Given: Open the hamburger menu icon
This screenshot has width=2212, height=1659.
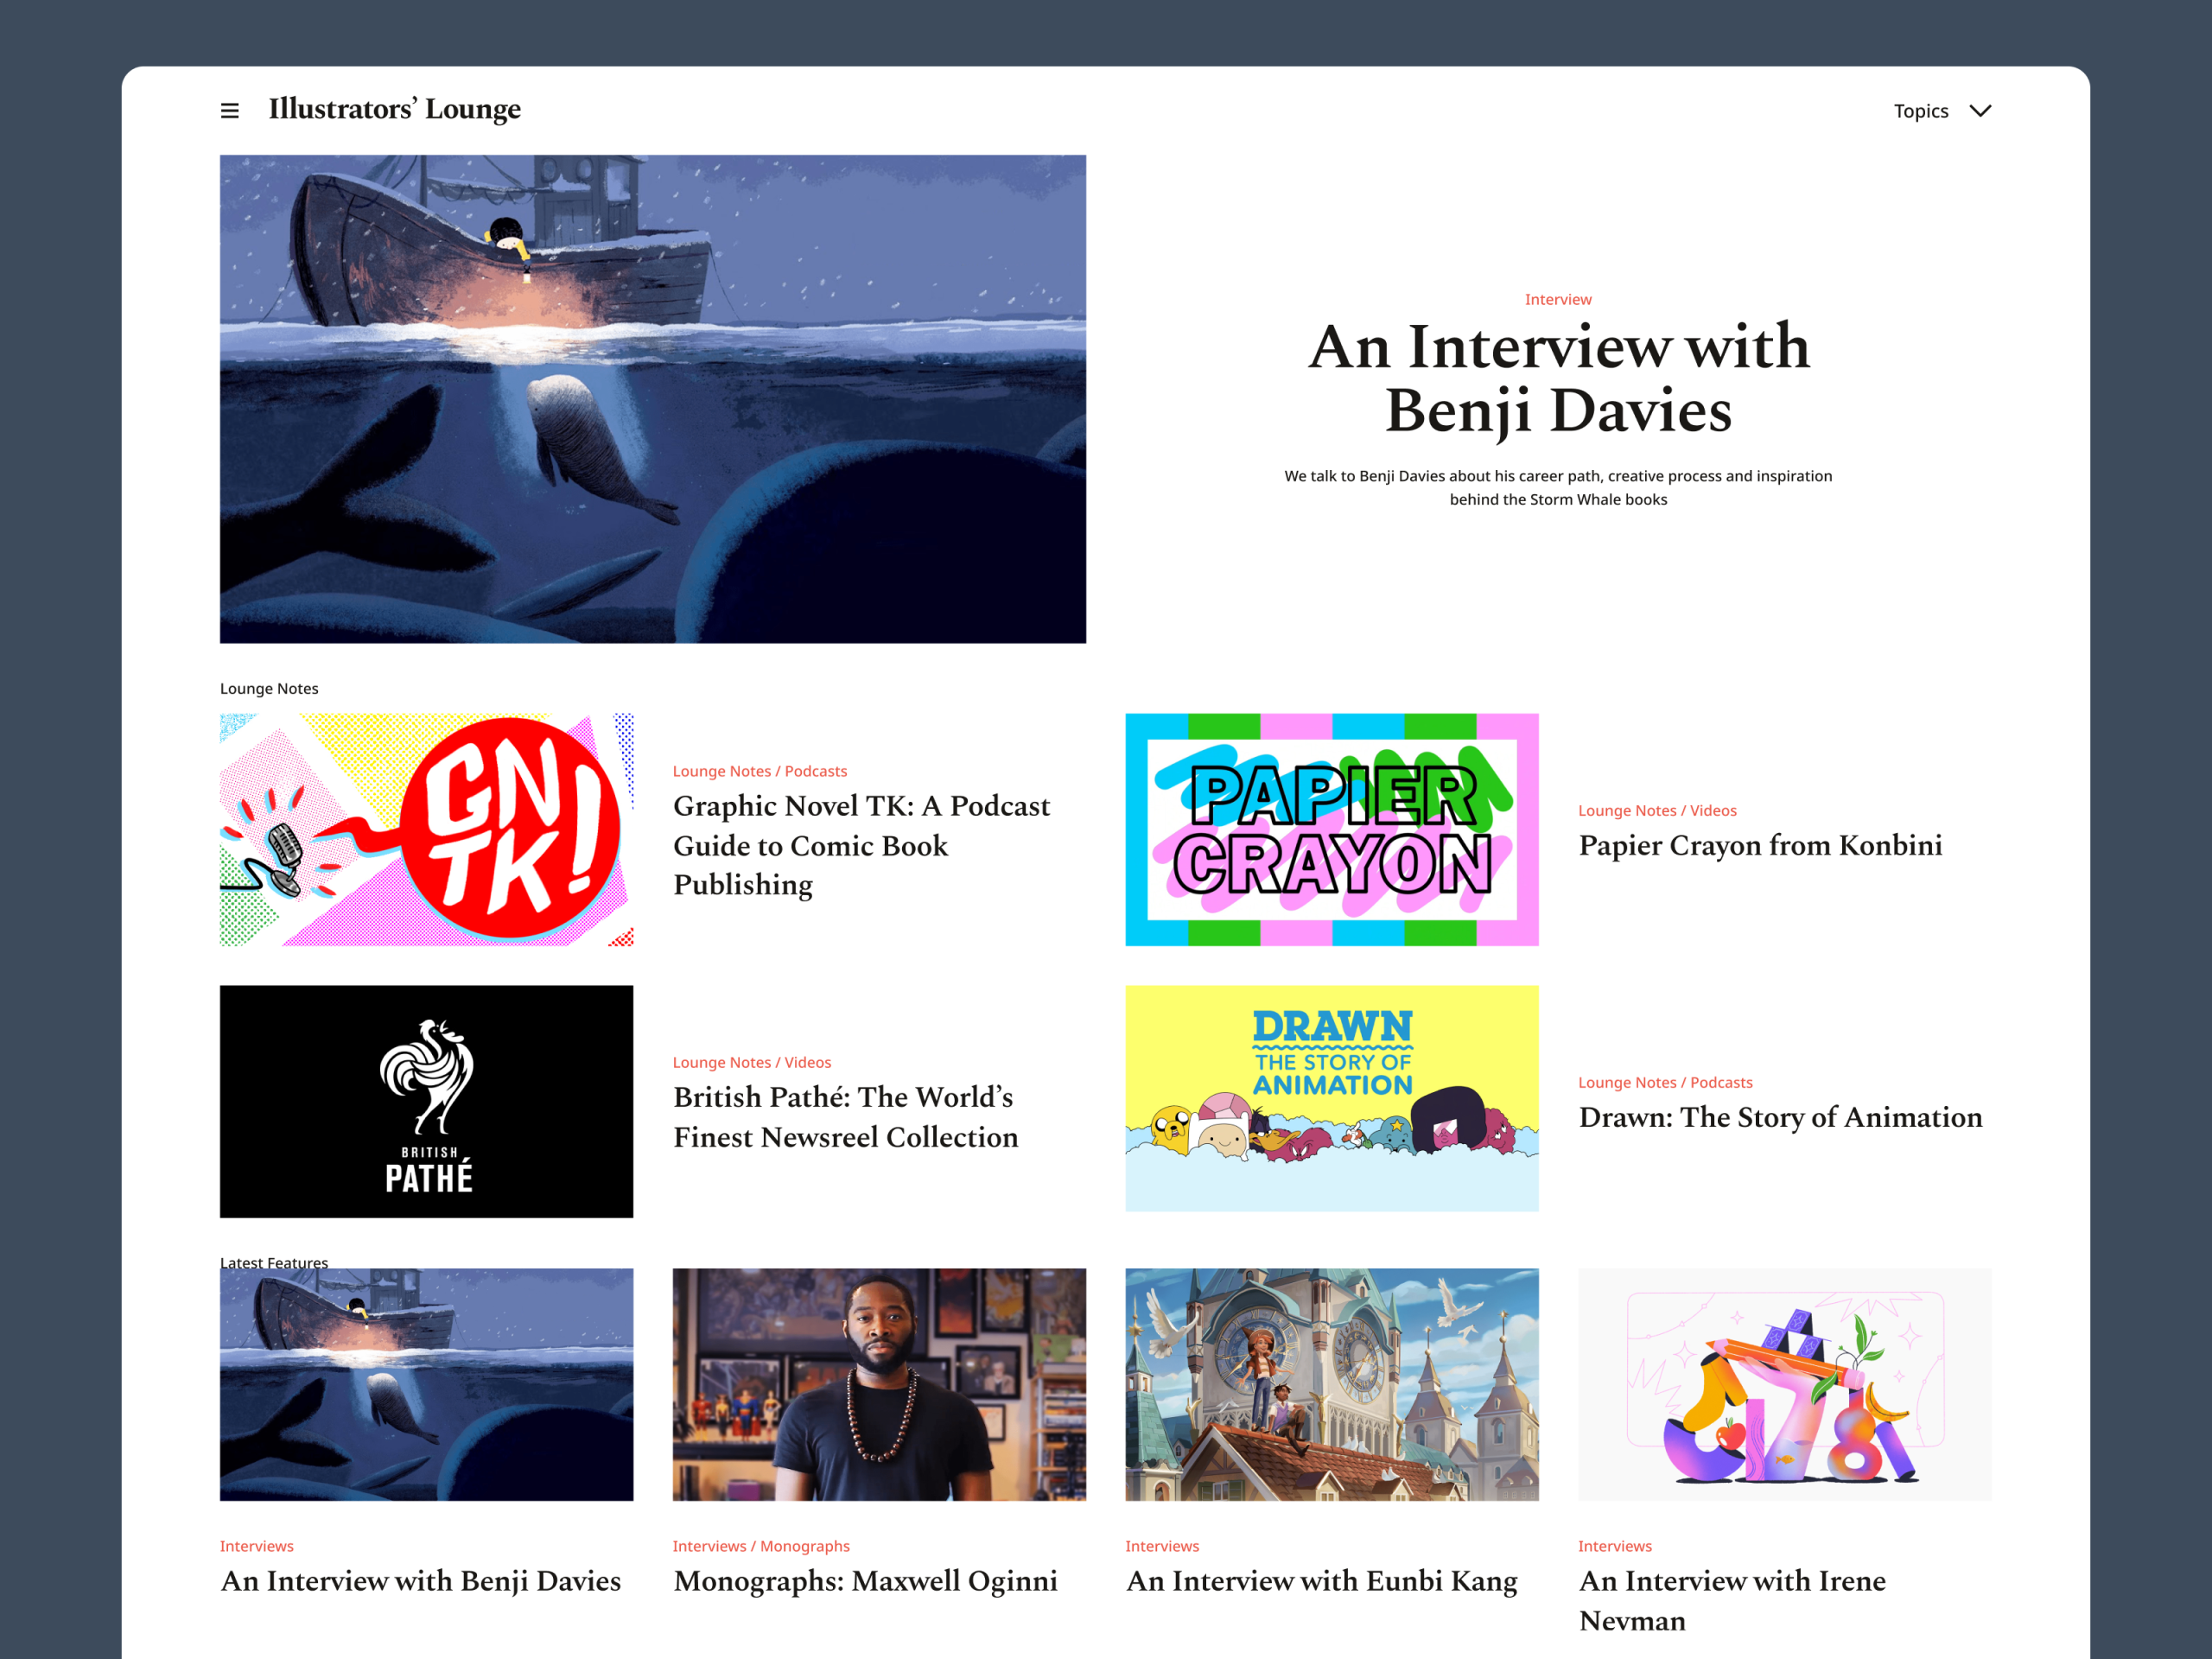Looking at the screenshot, I should (x=229, y=111).
